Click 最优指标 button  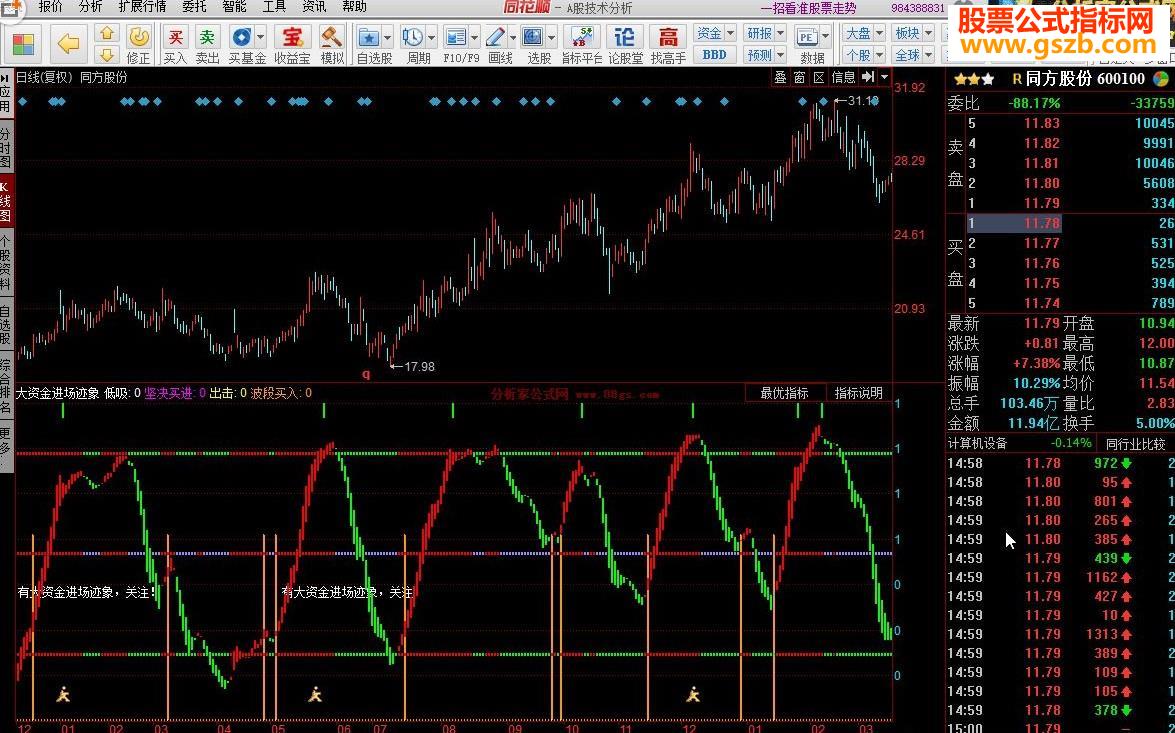[x=785, y=393]
